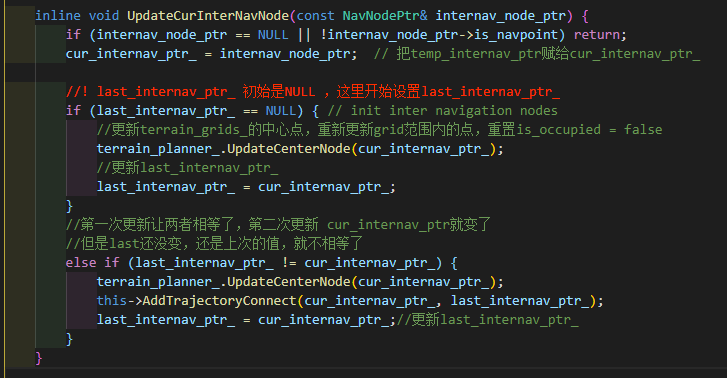Click the comment starting '//第一次更新'
The height and width of the screenshot is (378, 727).
[x=278, y=225]
